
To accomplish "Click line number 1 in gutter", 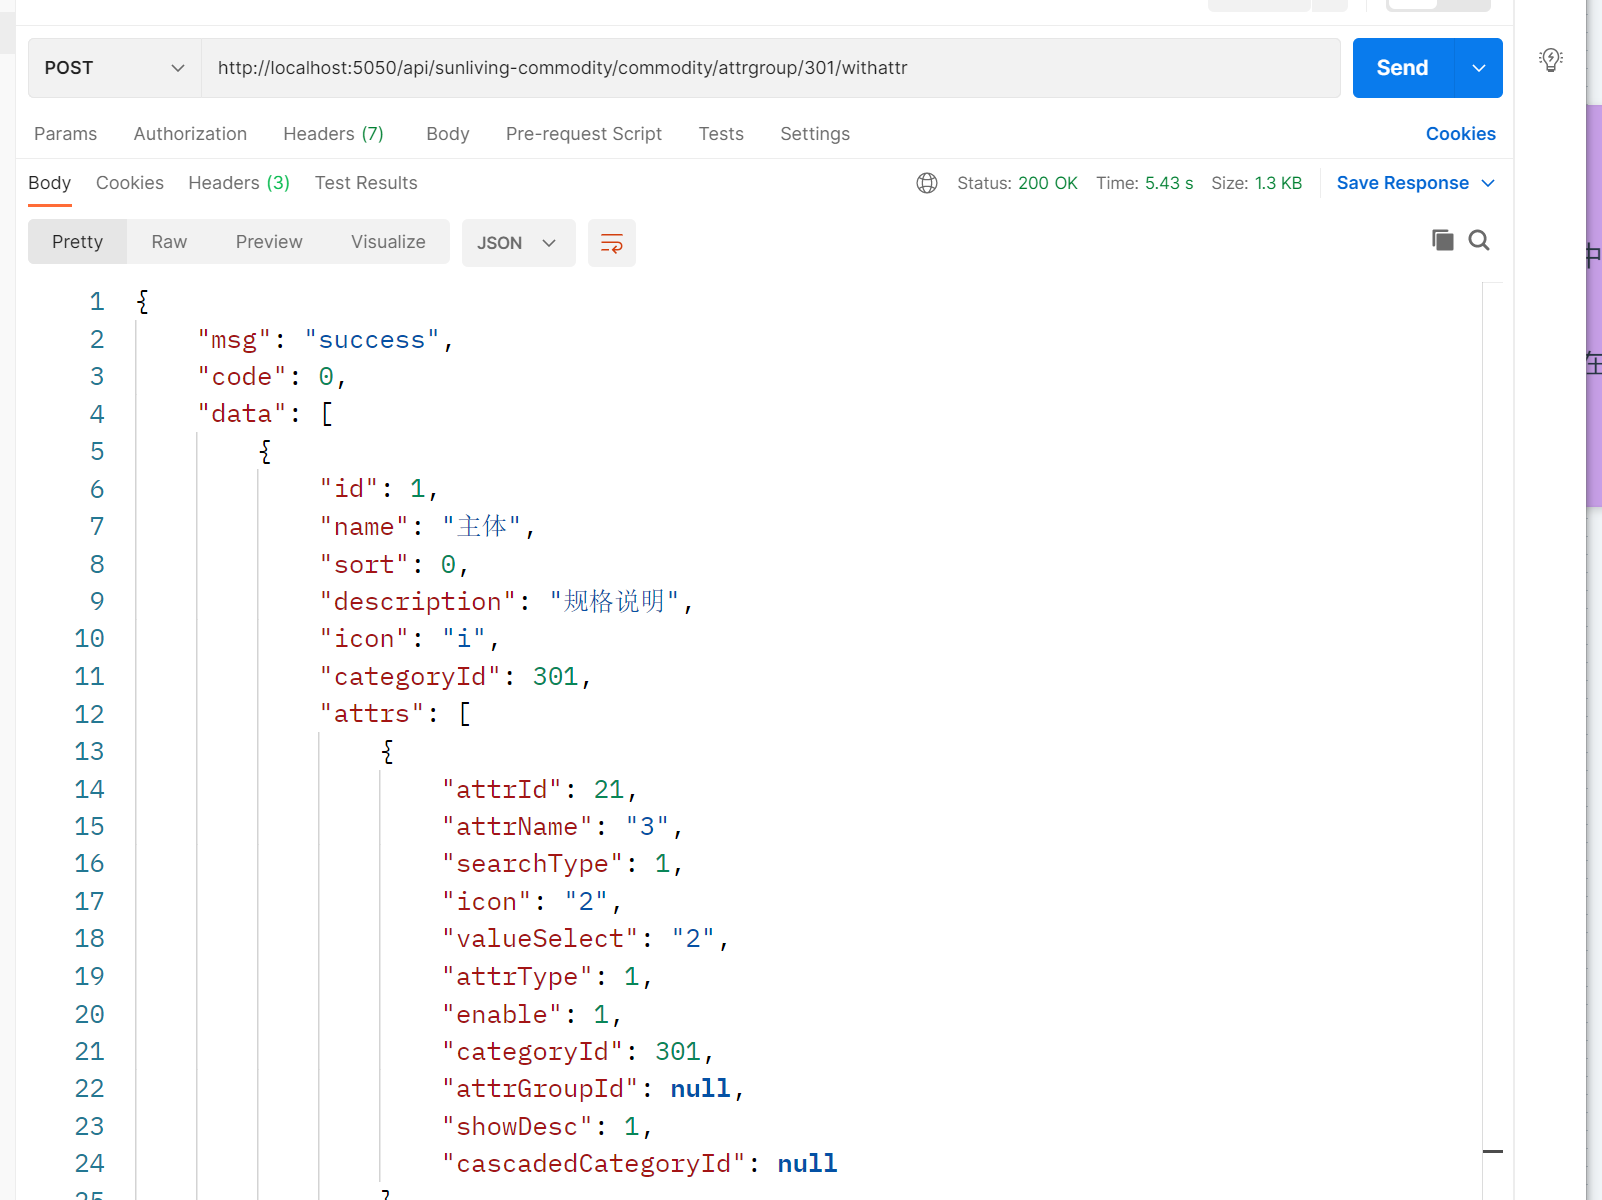I will point(96,302).
